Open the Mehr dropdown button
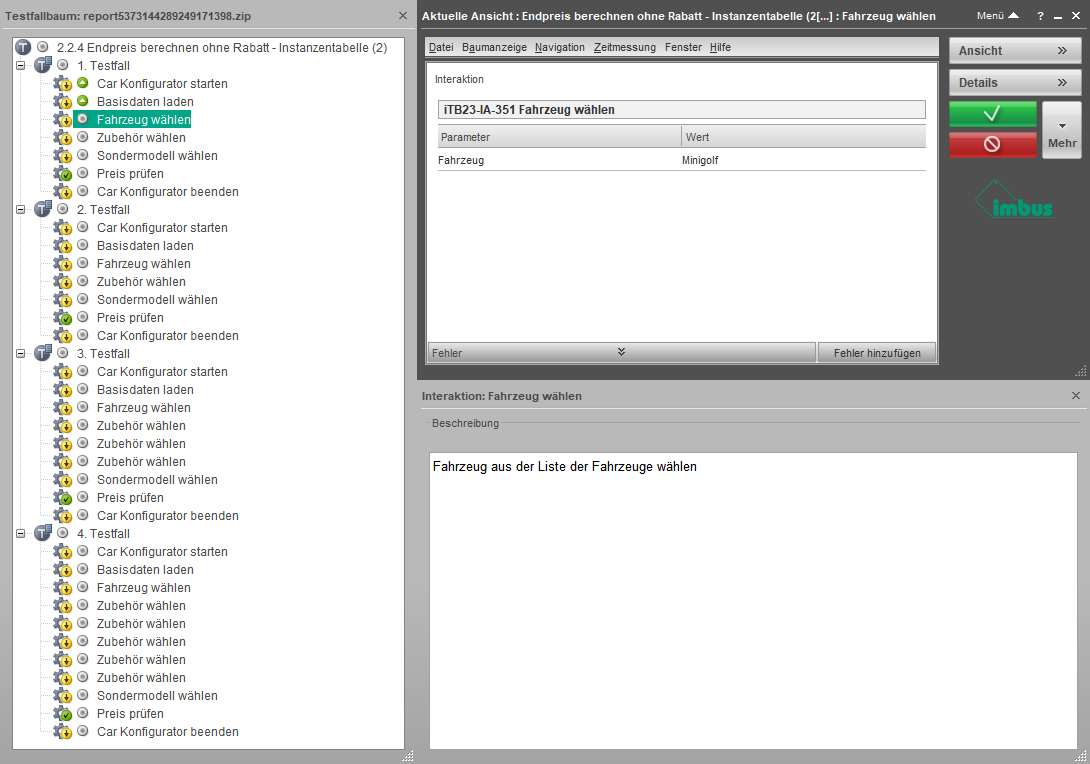Image resolution: width=1090 pixels, height=764 pixels. tap(1062, 130)
